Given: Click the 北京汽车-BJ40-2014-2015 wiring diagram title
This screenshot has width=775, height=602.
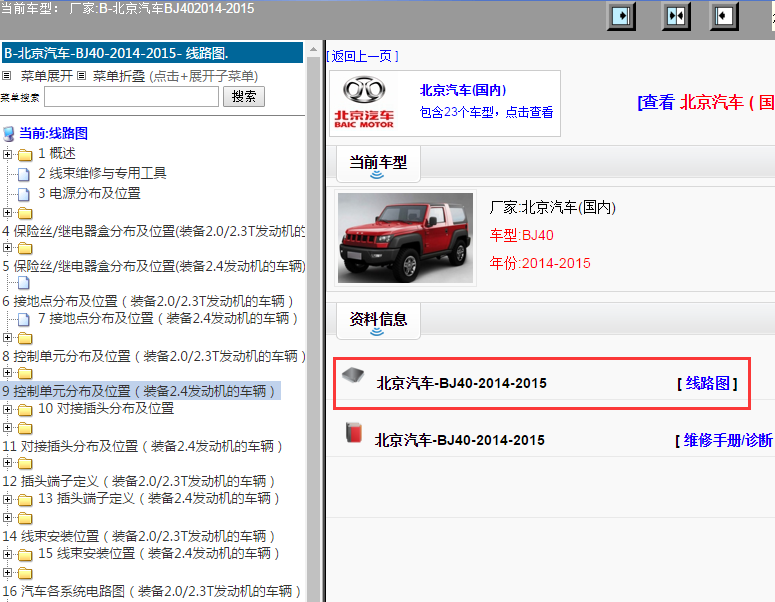Looking at the screenshot, I should click(462, 383).
